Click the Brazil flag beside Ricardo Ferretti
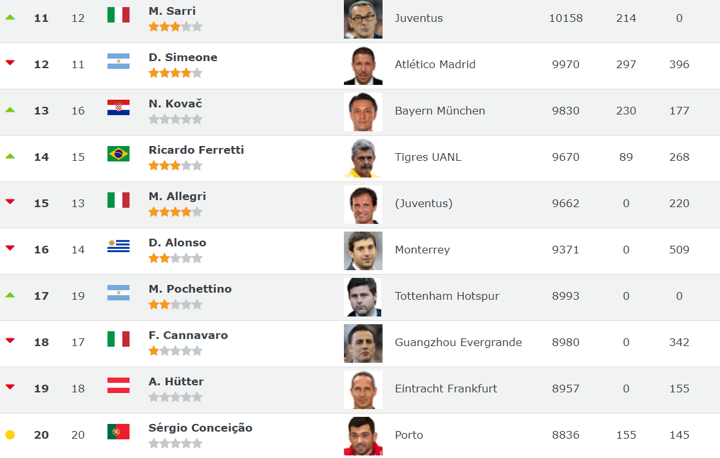Viewport: 720px width, 458px height. (x=118, y=154)
